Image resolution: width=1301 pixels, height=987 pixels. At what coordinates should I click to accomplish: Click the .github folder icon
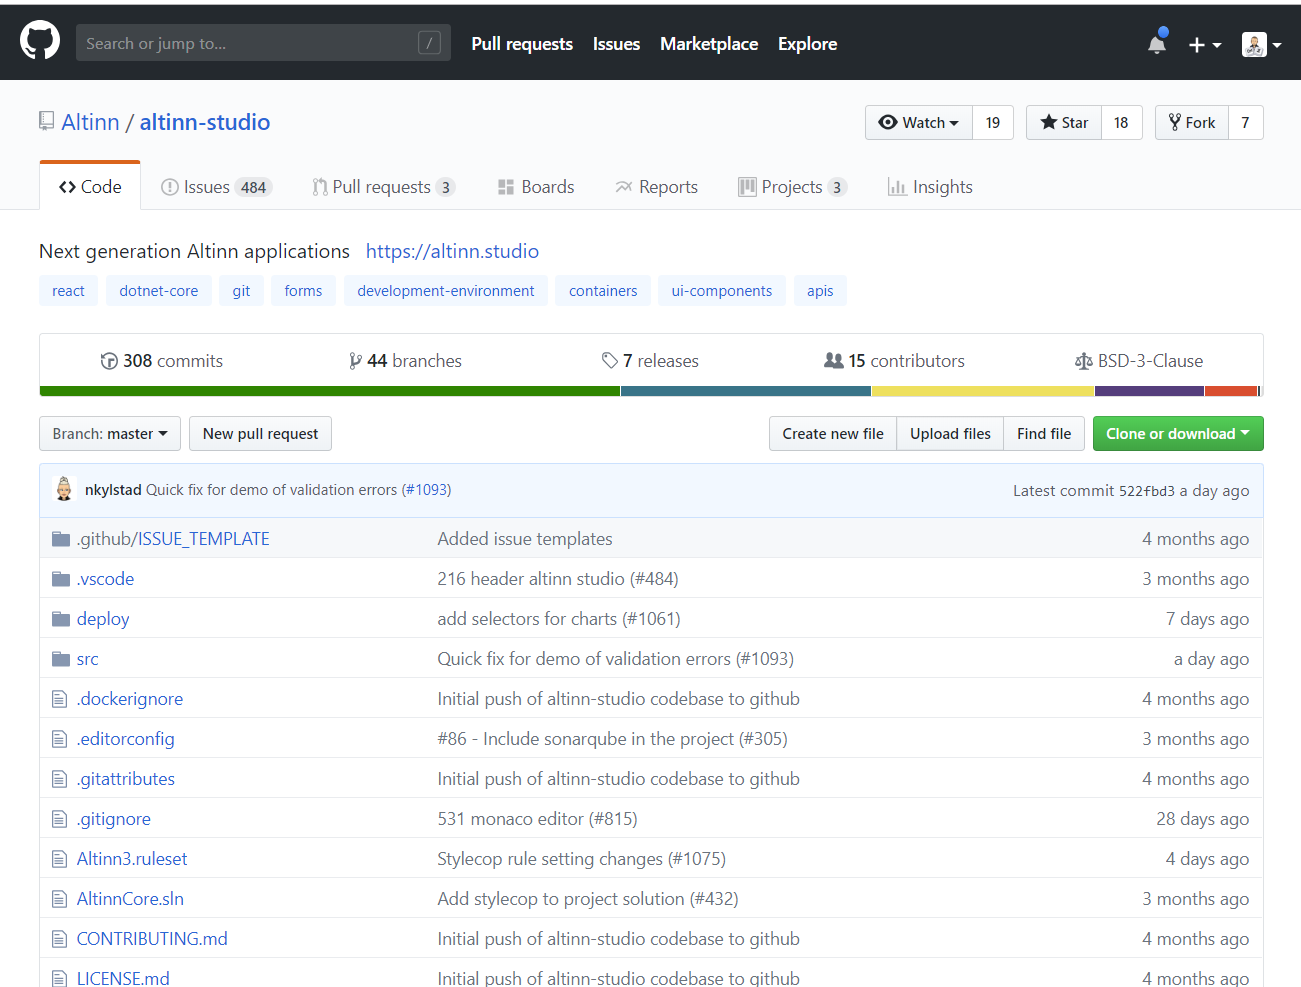coord(60,539)
